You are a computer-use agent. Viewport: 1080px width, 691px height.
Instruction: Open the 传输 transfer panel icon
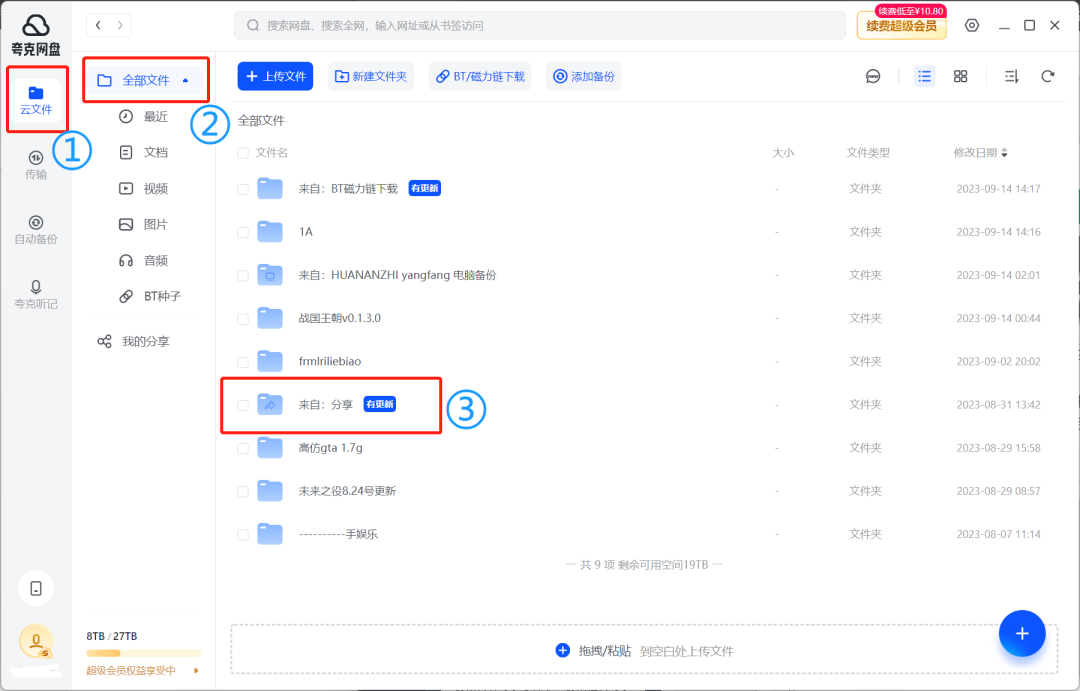pos(36,162)
